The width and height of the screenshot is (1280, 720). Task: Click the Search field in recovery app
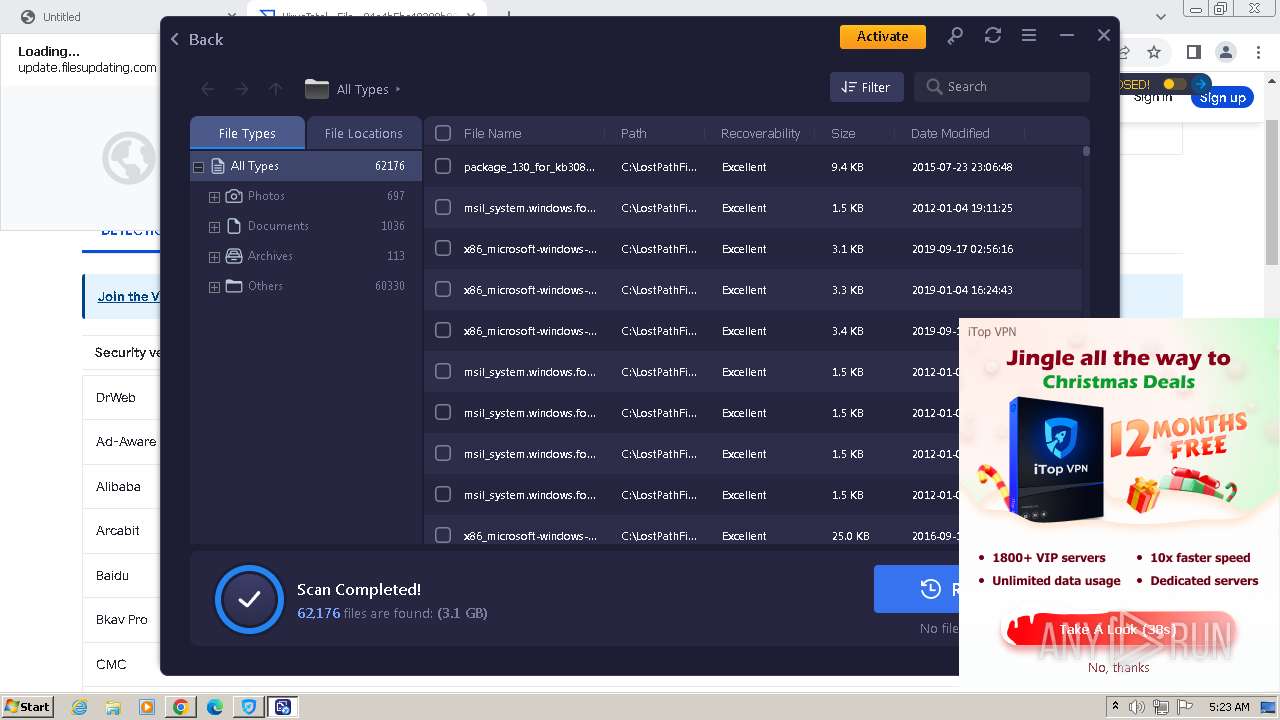[1002, 87]
